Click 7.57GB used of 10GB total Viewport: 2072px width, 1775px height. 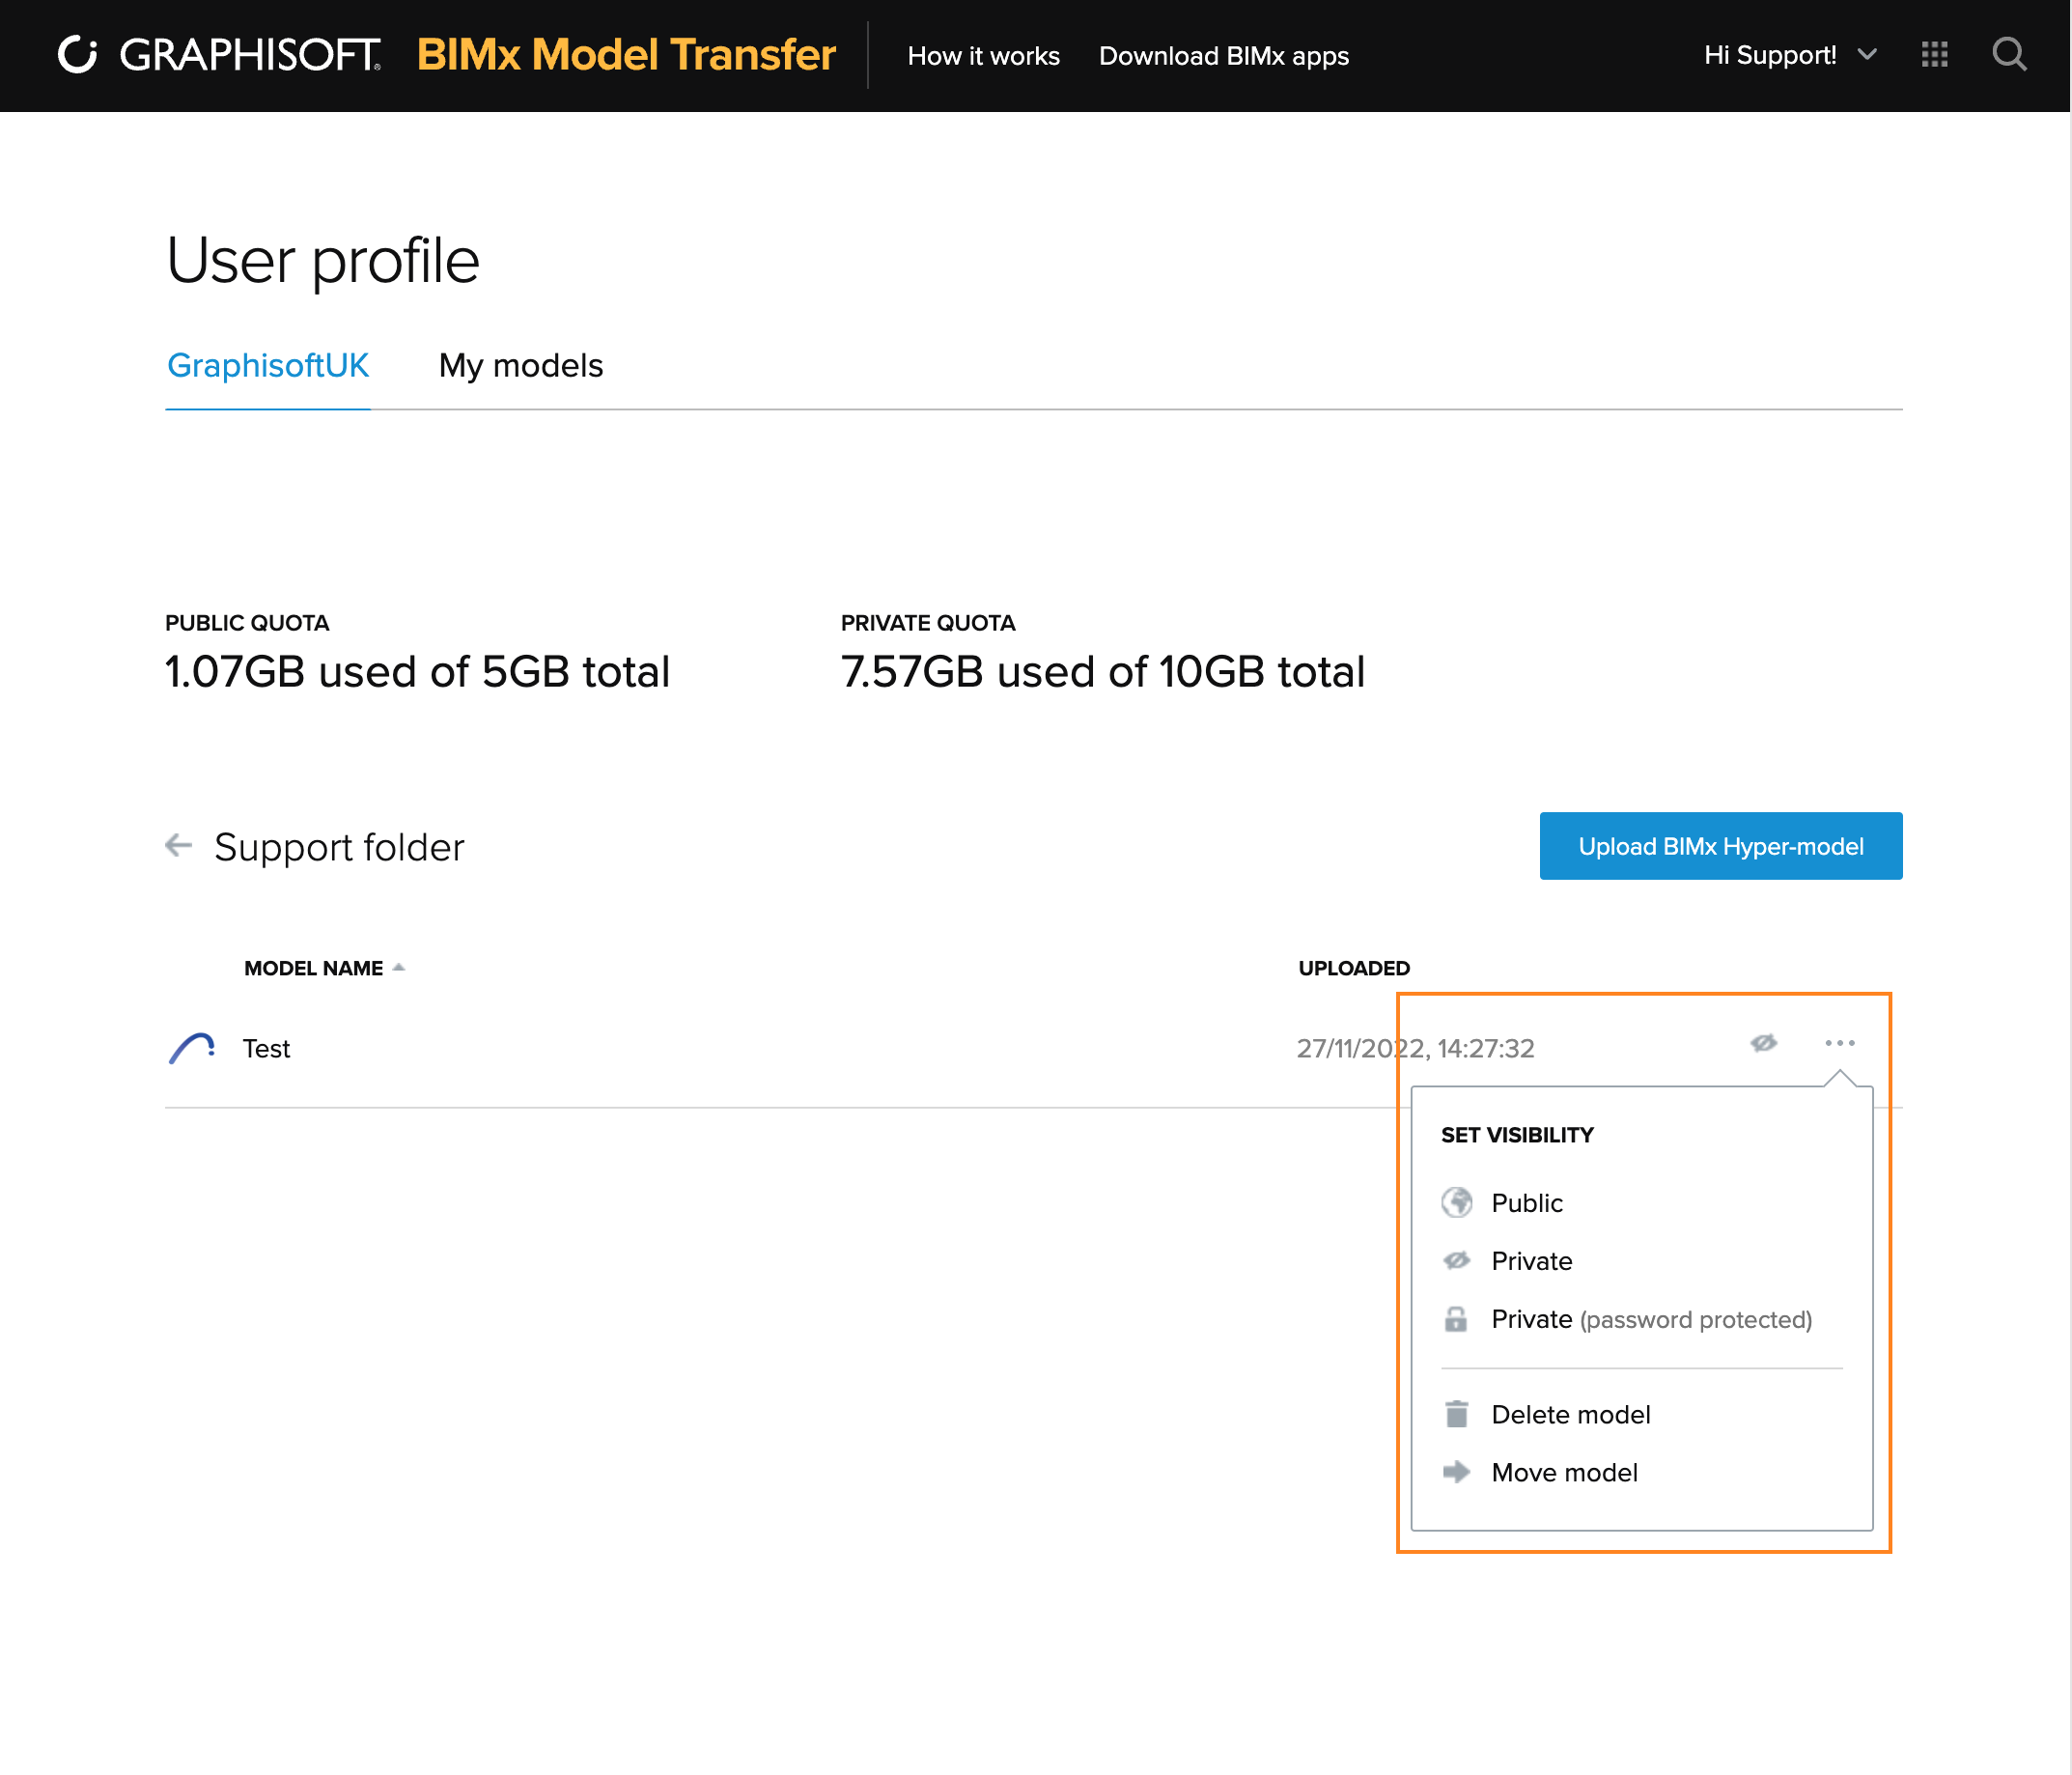1102,671
